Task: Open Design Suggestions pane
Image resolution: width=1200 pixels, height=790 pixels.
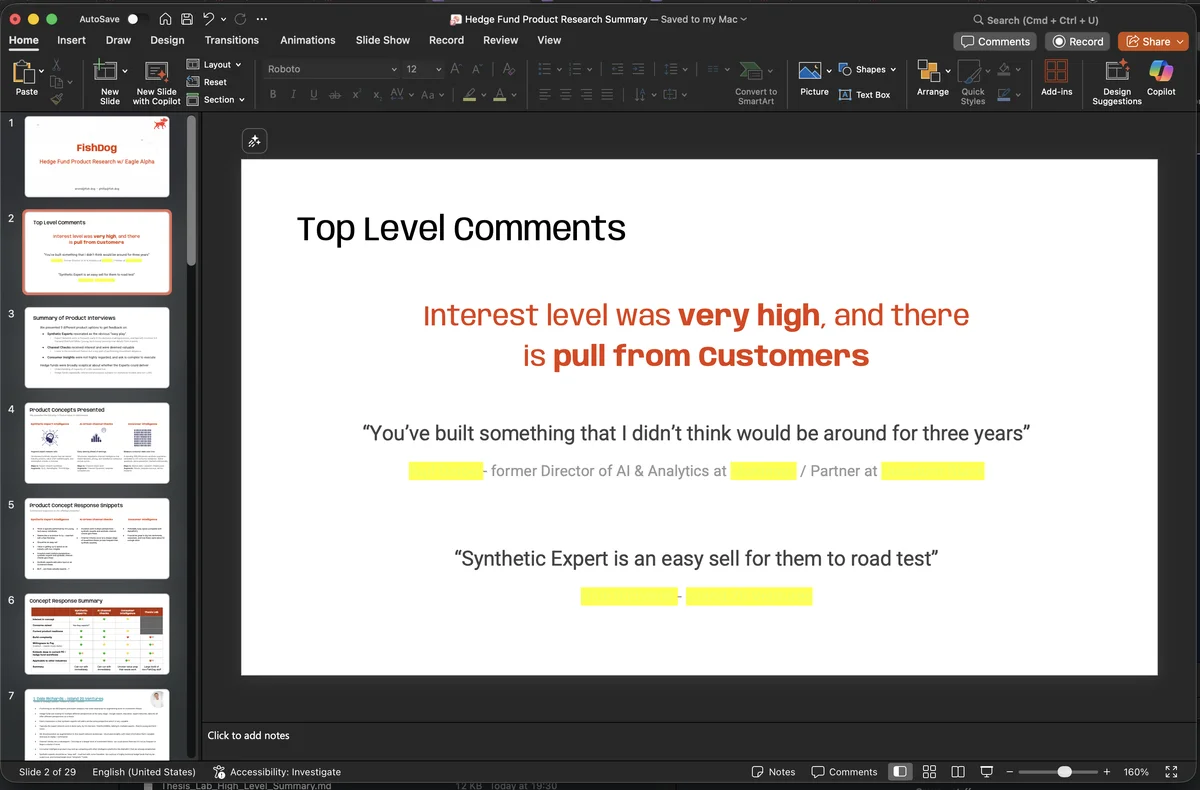Action: [1117, 82]
